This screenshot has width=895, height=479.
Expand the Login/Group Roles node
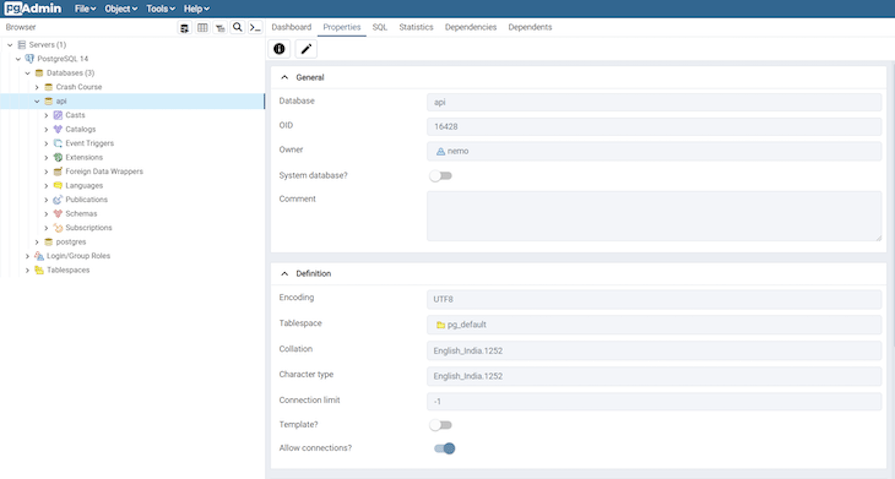pyautogui.click(x=27, y=256)
